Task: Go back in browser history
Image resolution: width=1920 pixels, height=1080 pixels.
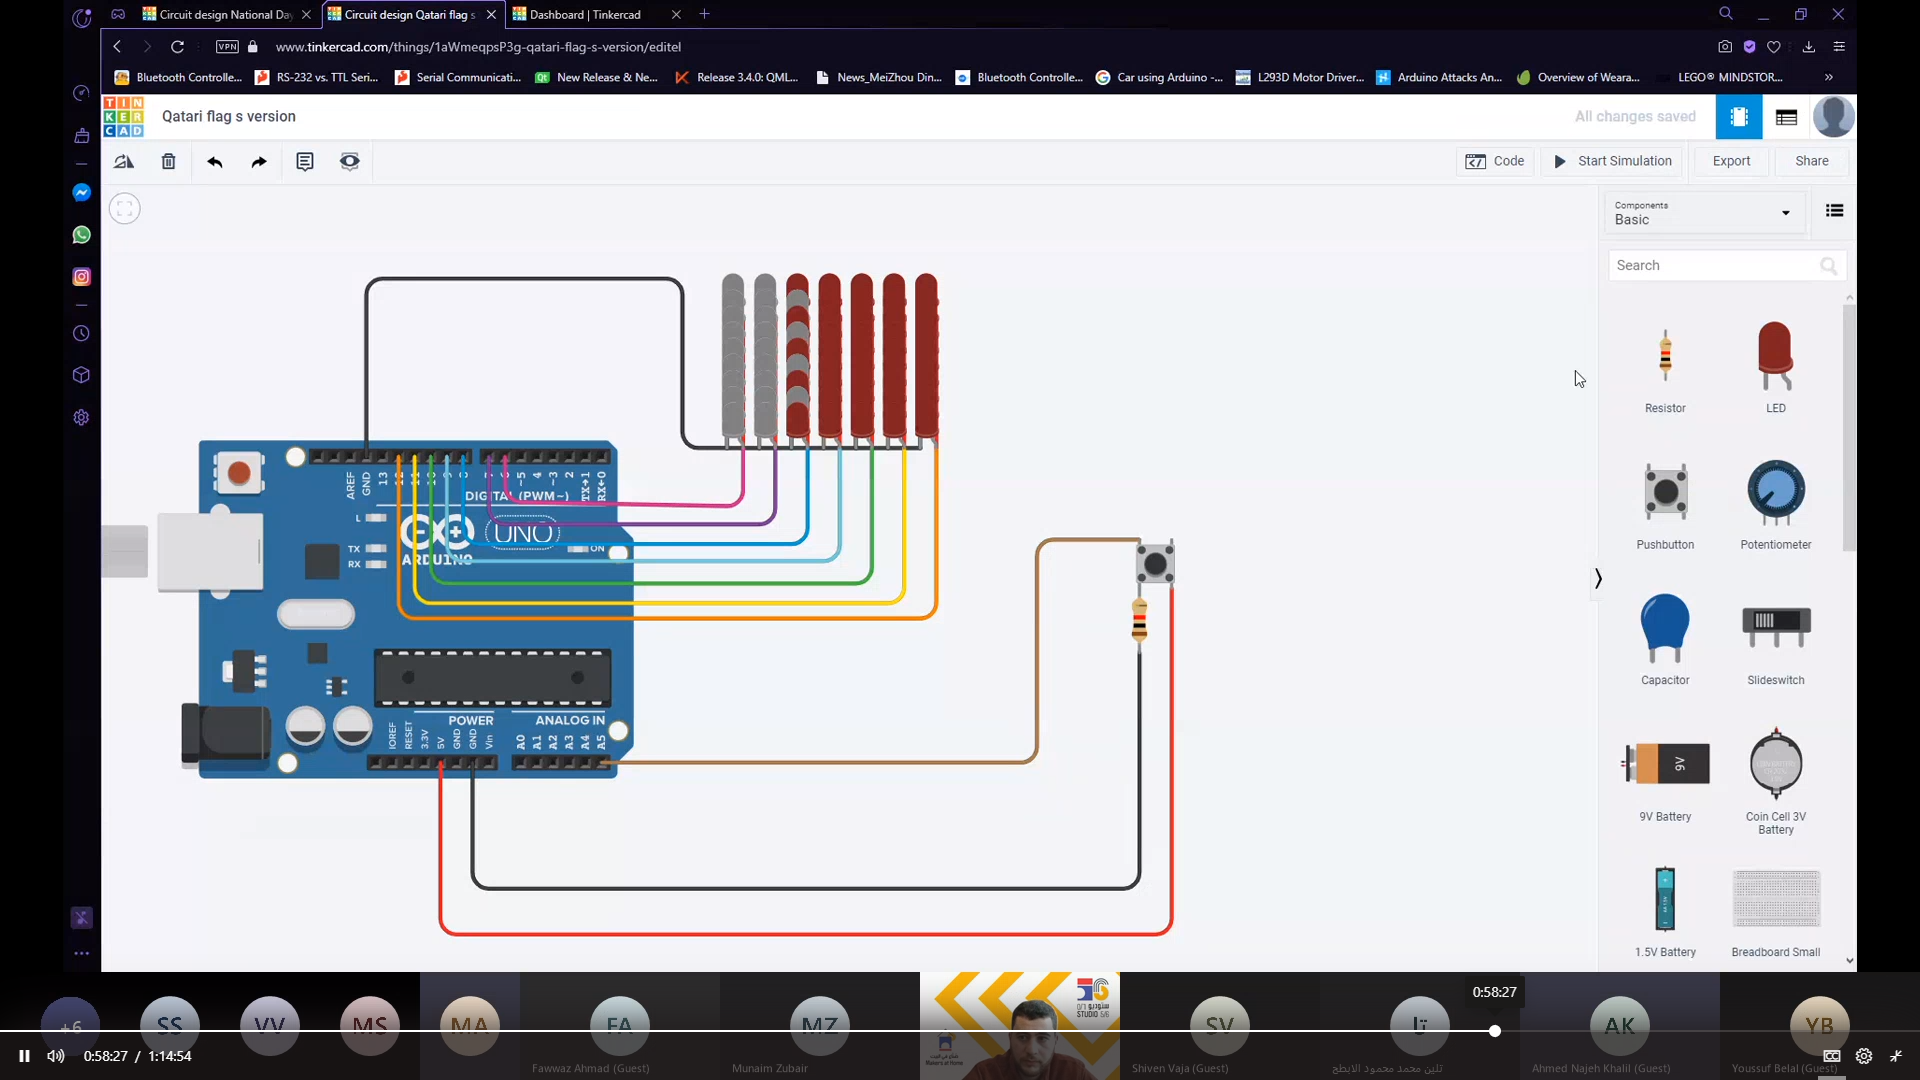Action: 117,47
